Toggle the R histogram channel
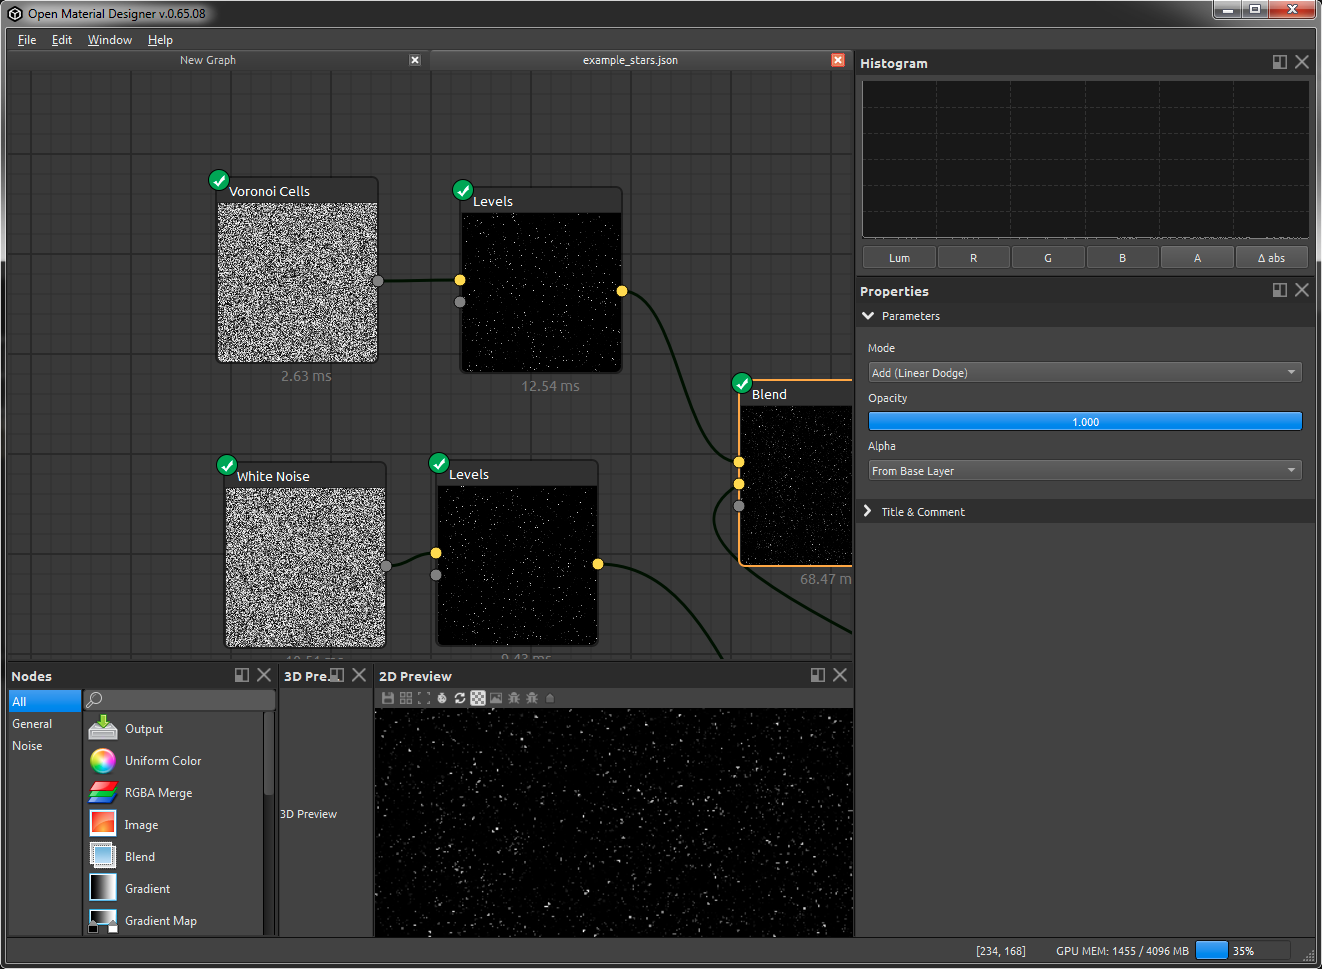This screenshot has width=1322, height=969. point(973,258)
